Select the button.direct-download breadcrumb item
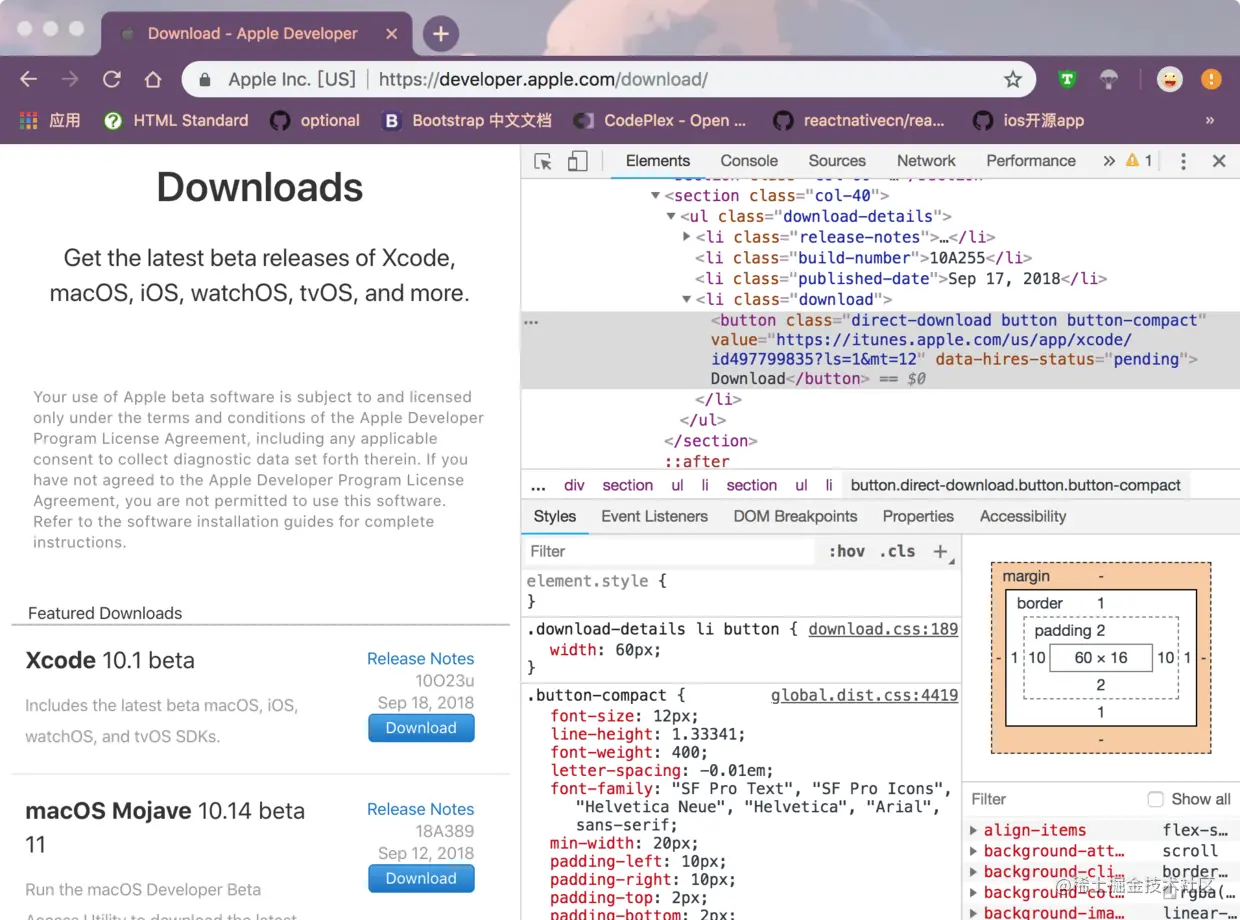The image size is (1240, 920). [x=1016, y=486]
